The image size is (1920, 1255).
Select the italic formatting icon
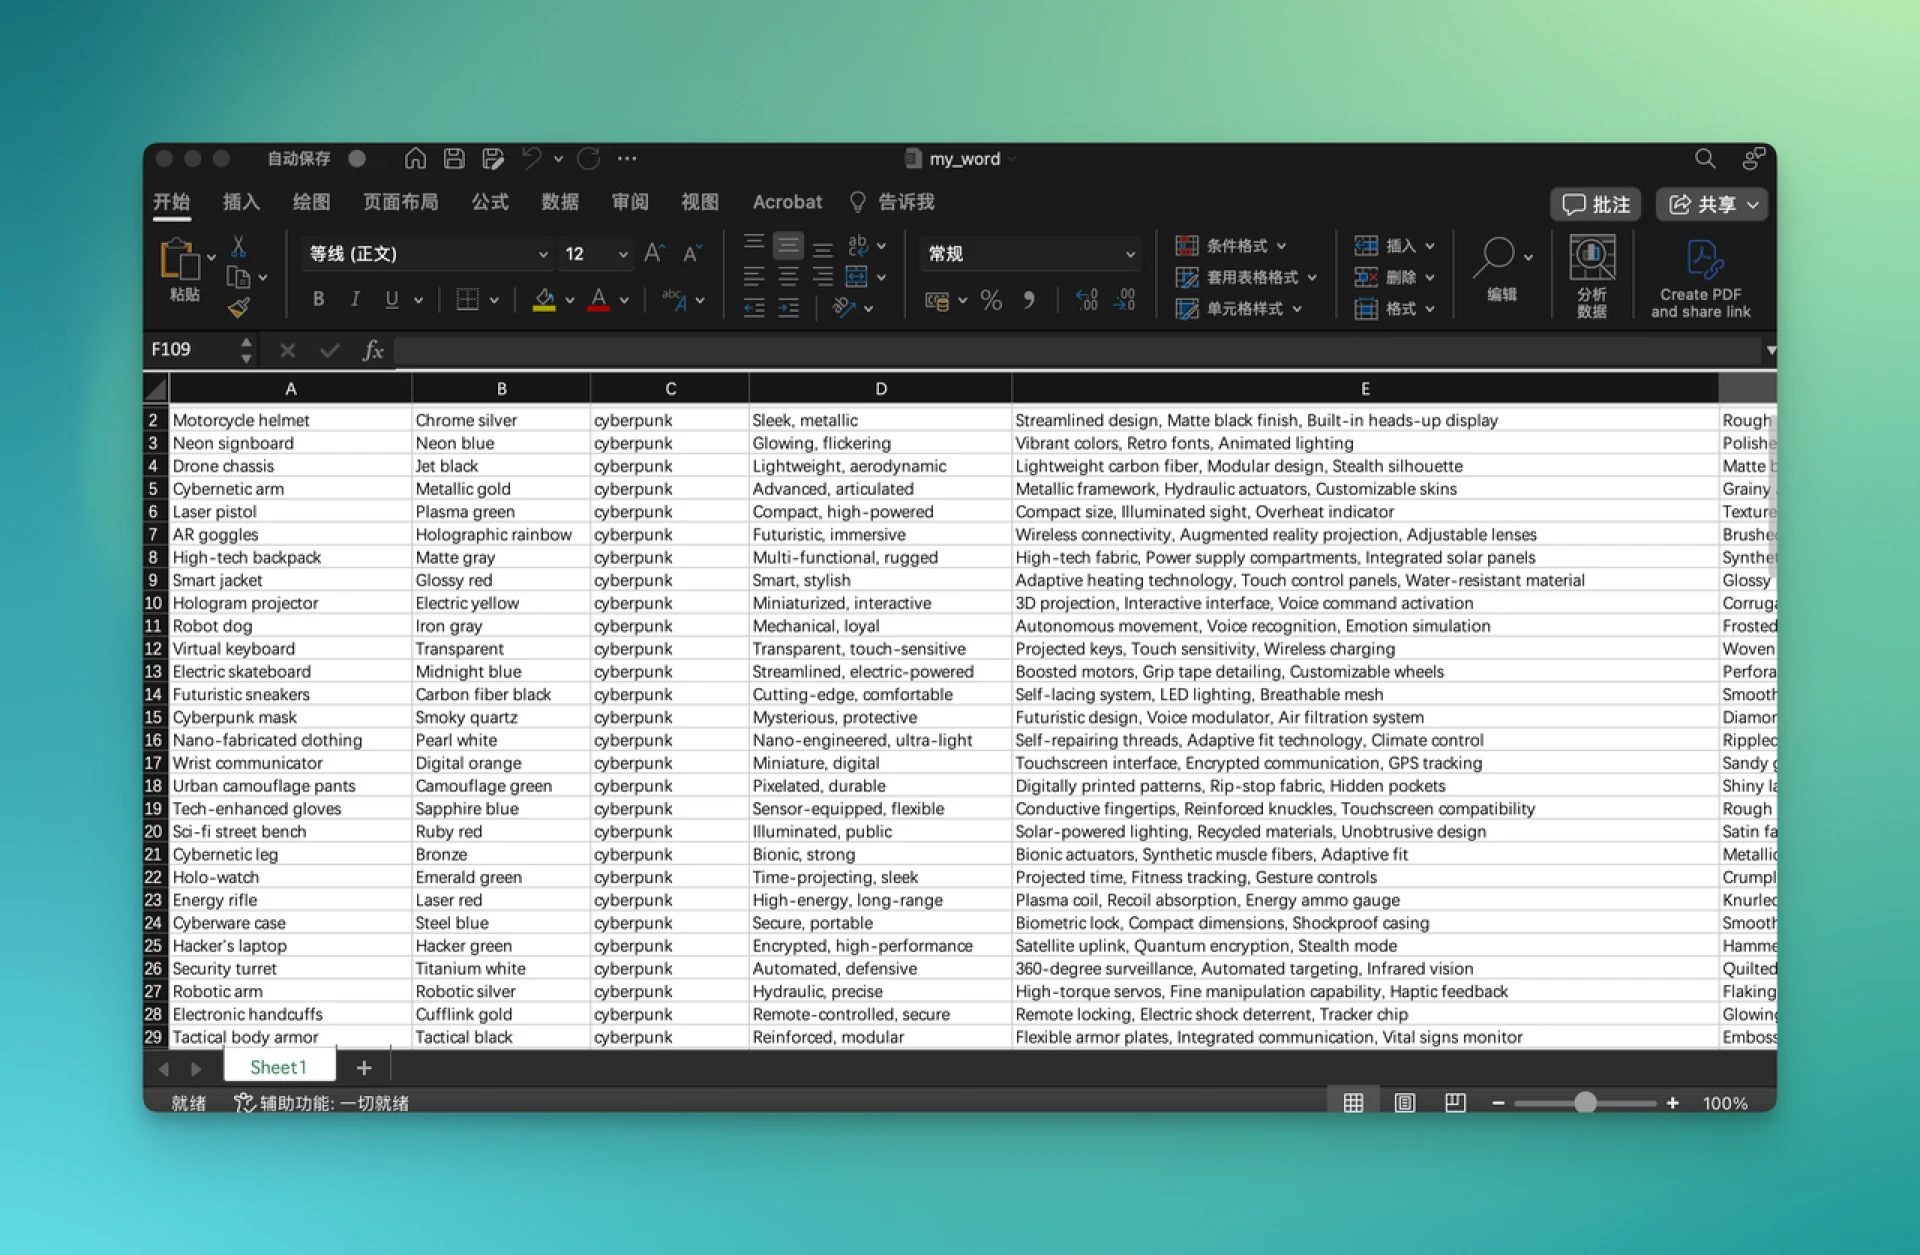coord(355,299)
